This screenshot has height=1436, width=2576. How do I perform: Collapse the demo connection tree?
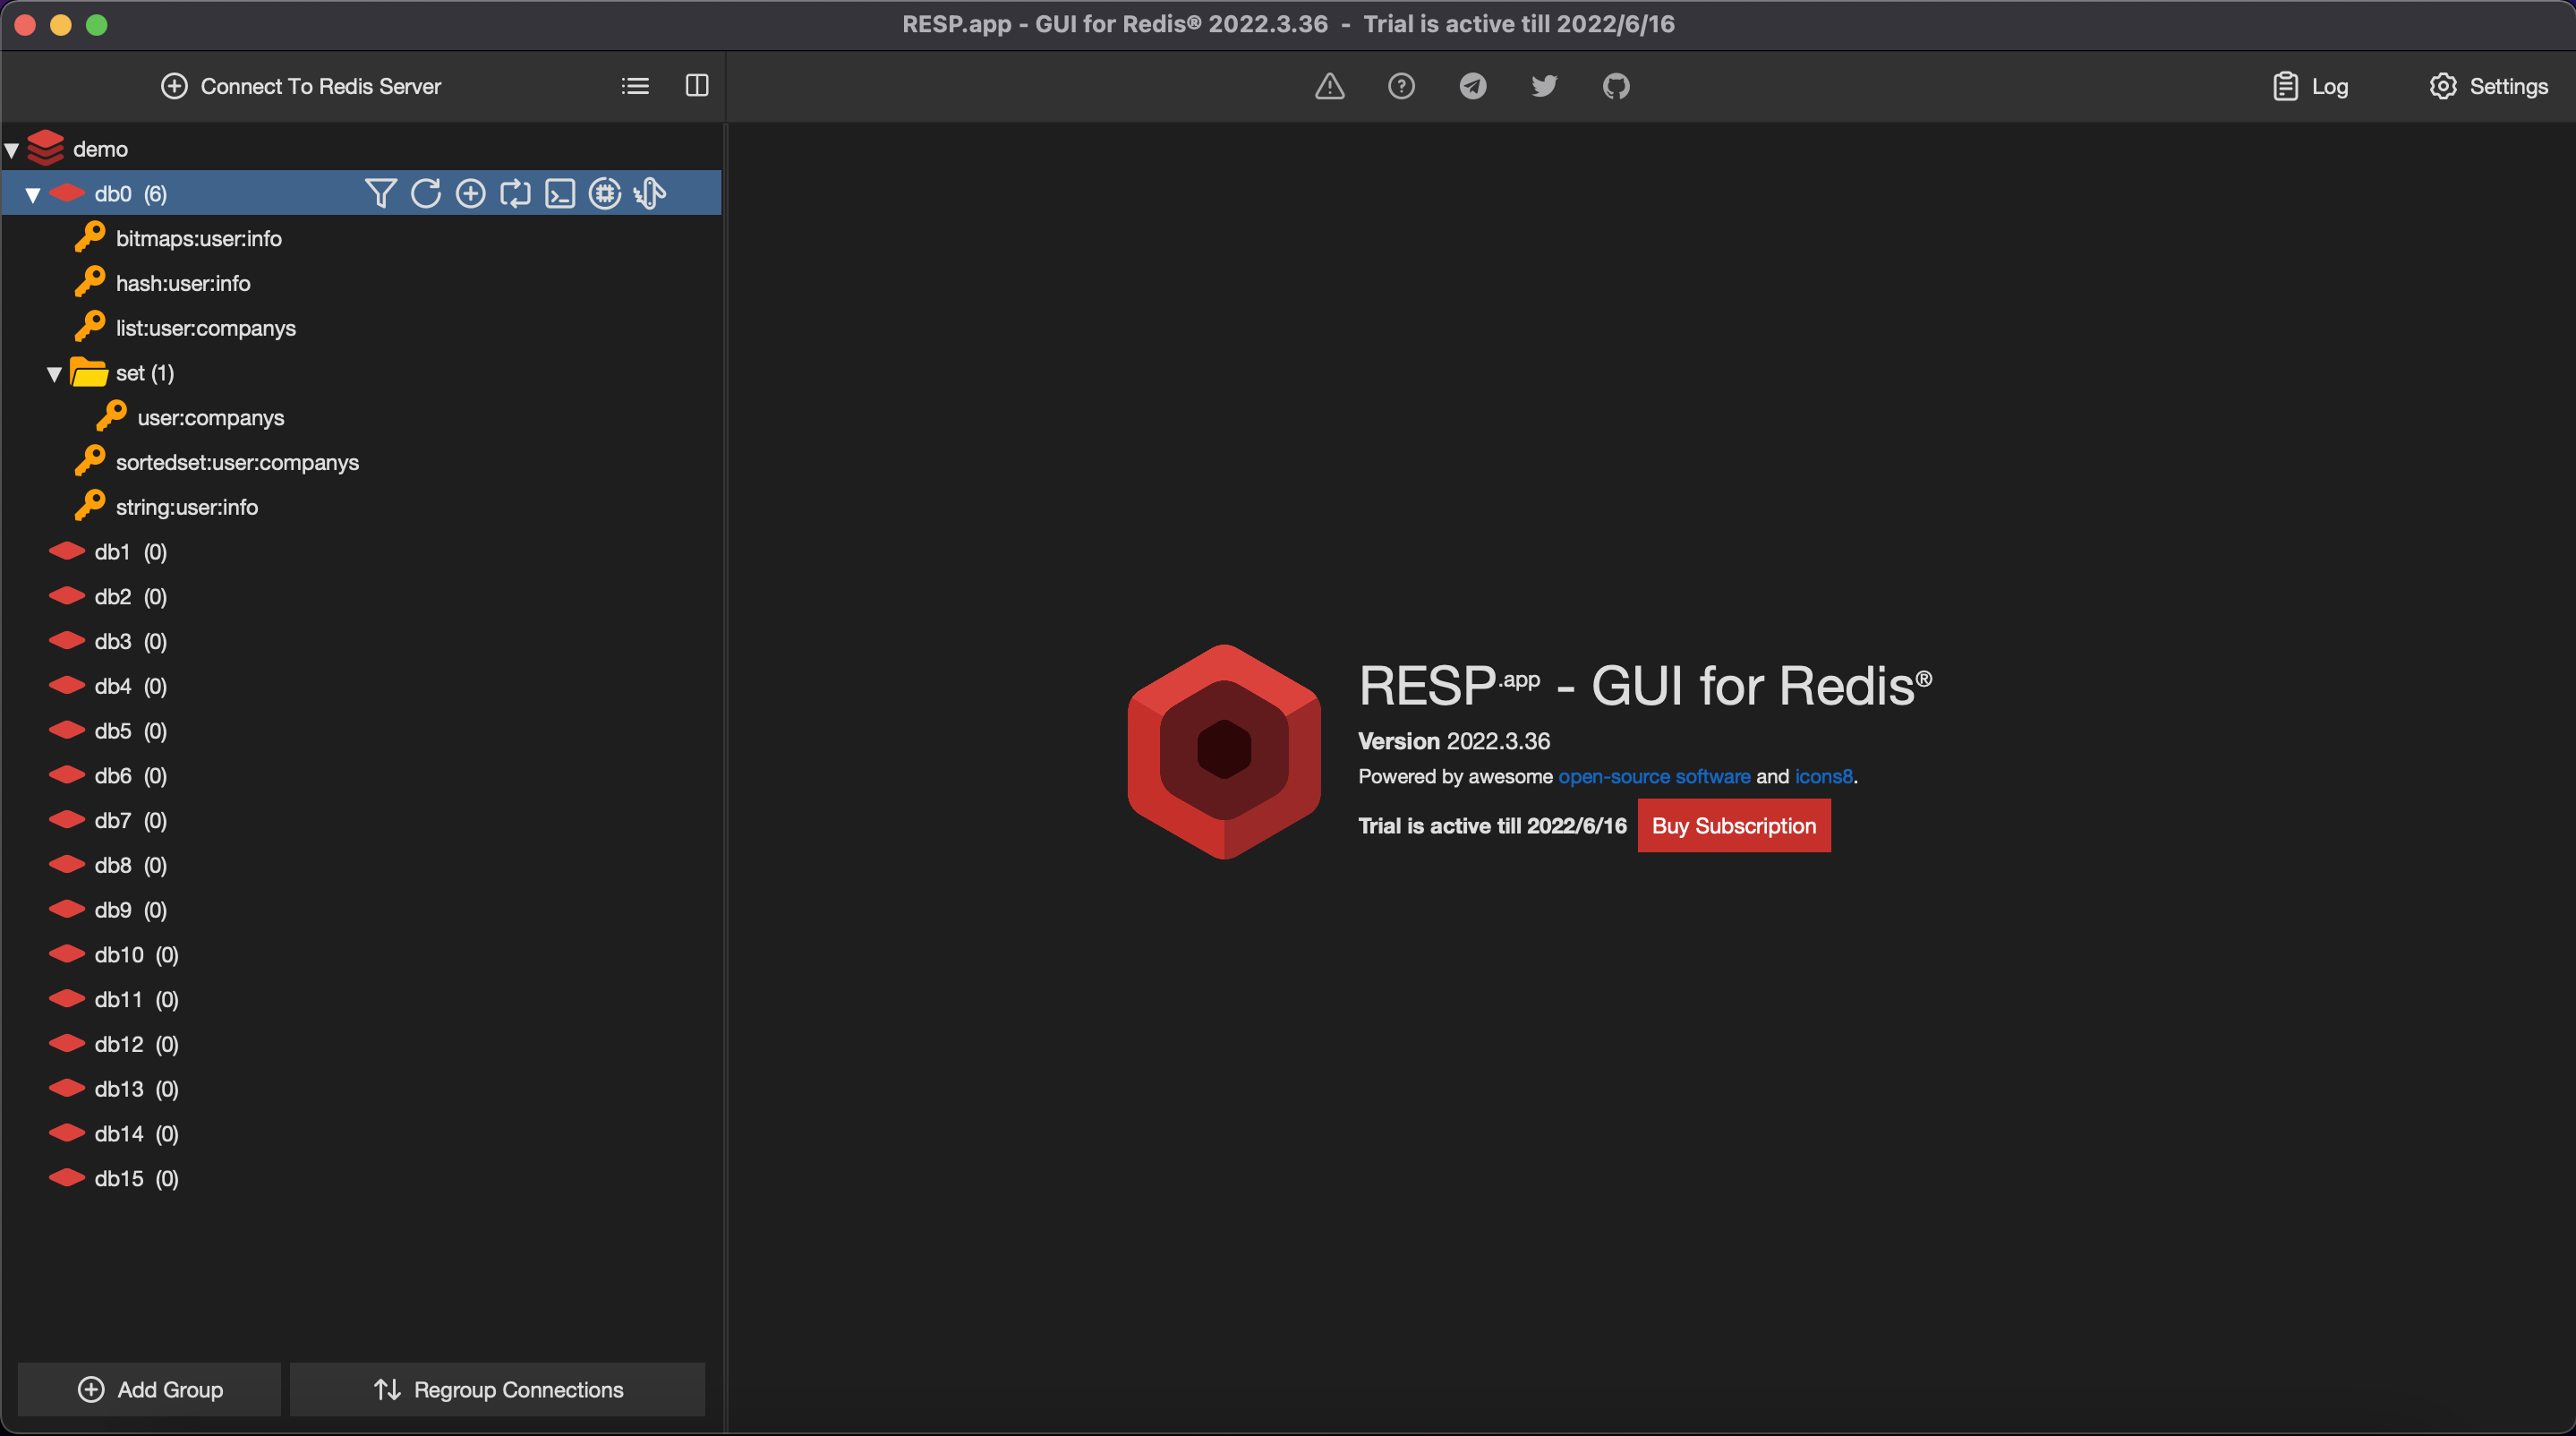point(12,150)
